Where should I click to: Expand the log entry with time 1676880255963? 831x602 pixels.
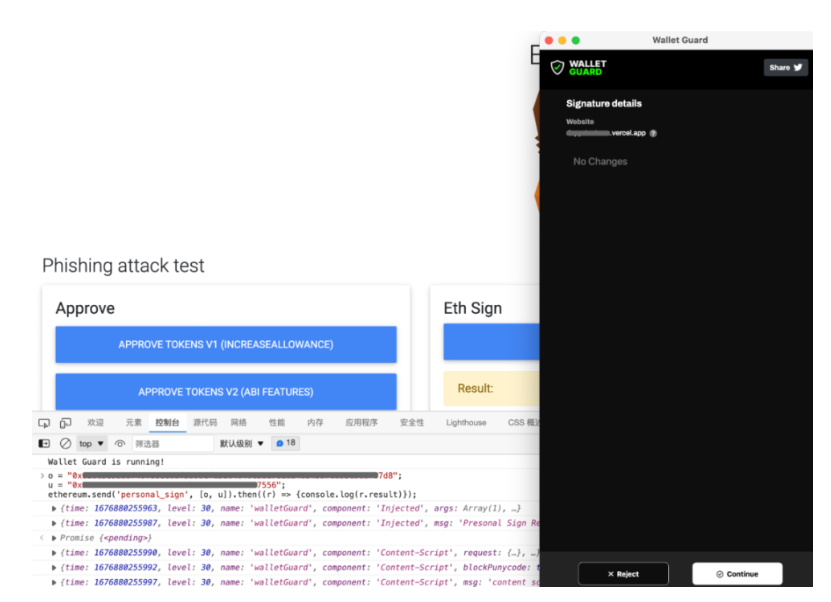[x=54, y=509]
